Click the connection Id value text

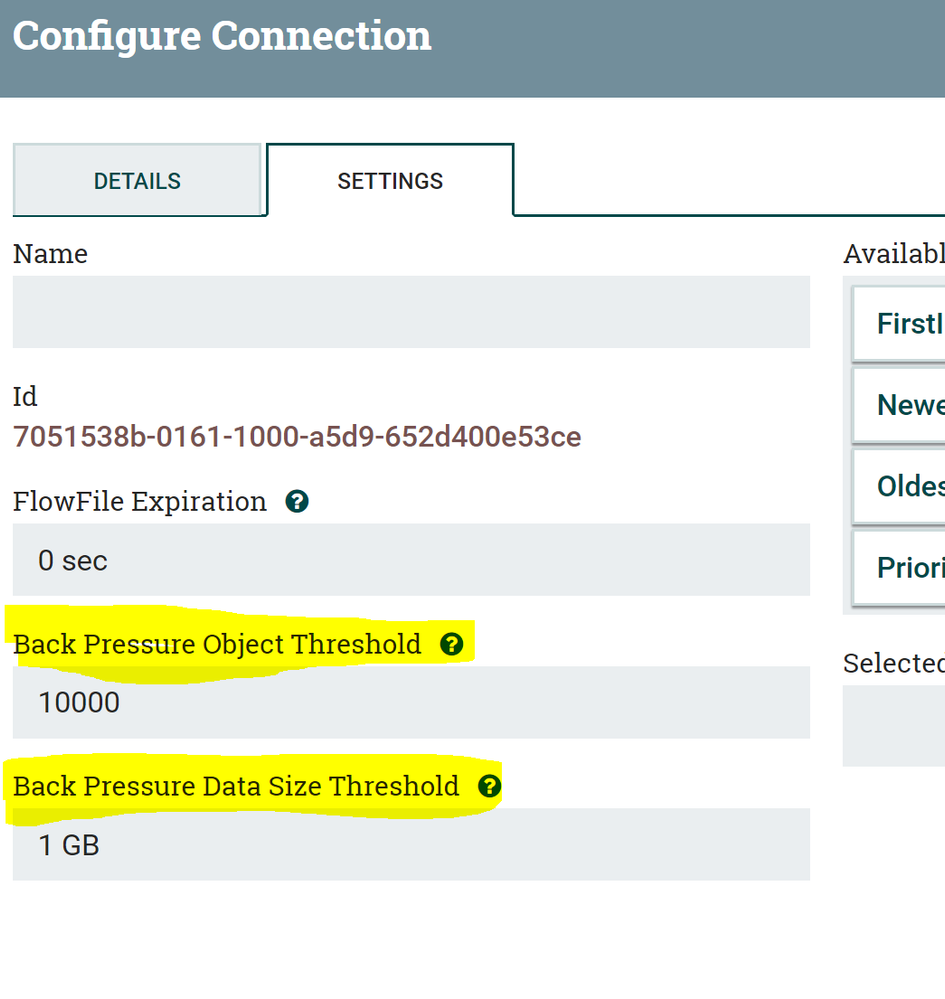[297, 437]
